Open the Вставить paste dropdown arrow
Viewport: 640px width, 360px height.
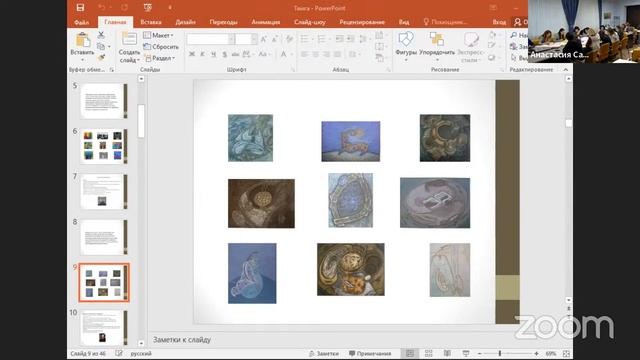click(82, 60)
